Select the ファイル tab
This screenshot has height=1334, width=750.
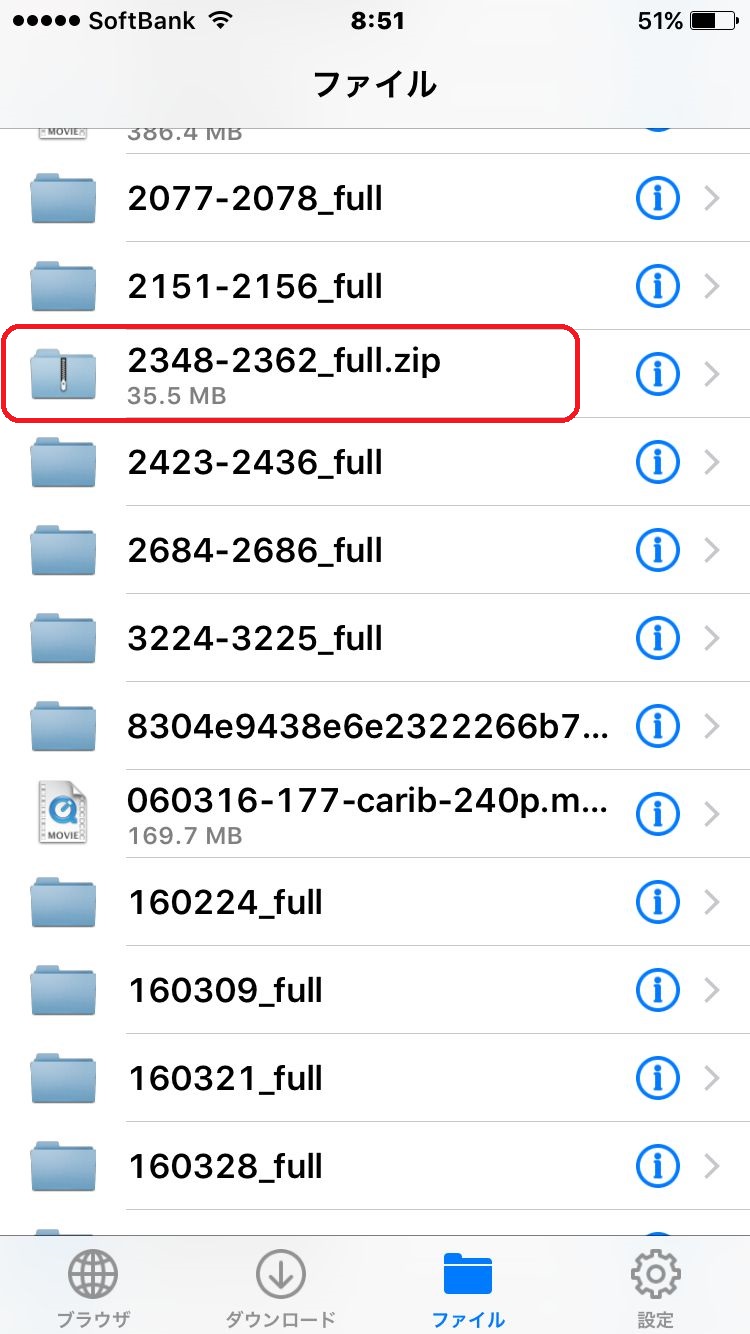[468, 1288]
